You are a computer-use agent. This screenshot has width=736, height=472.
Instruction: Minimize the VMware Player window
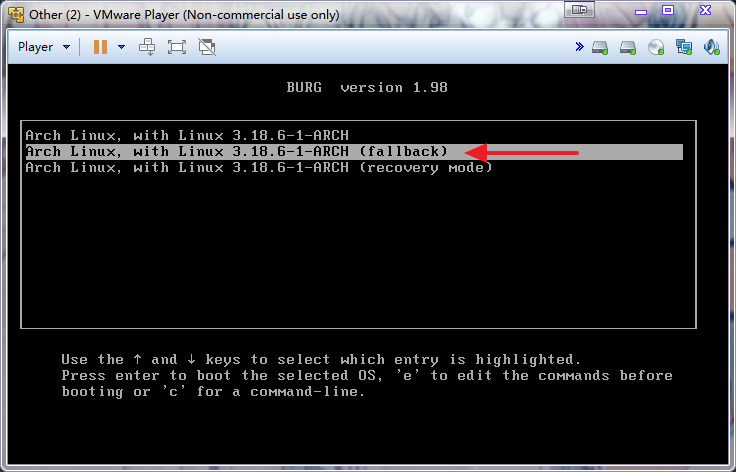pos(639,10)
